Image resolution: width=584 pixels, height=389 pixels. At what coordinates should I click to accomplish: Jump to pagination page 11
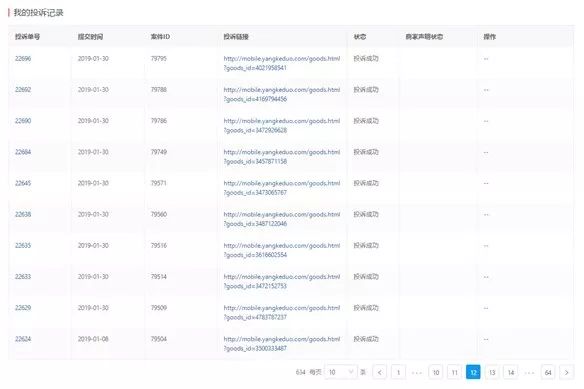click(454, 372)
